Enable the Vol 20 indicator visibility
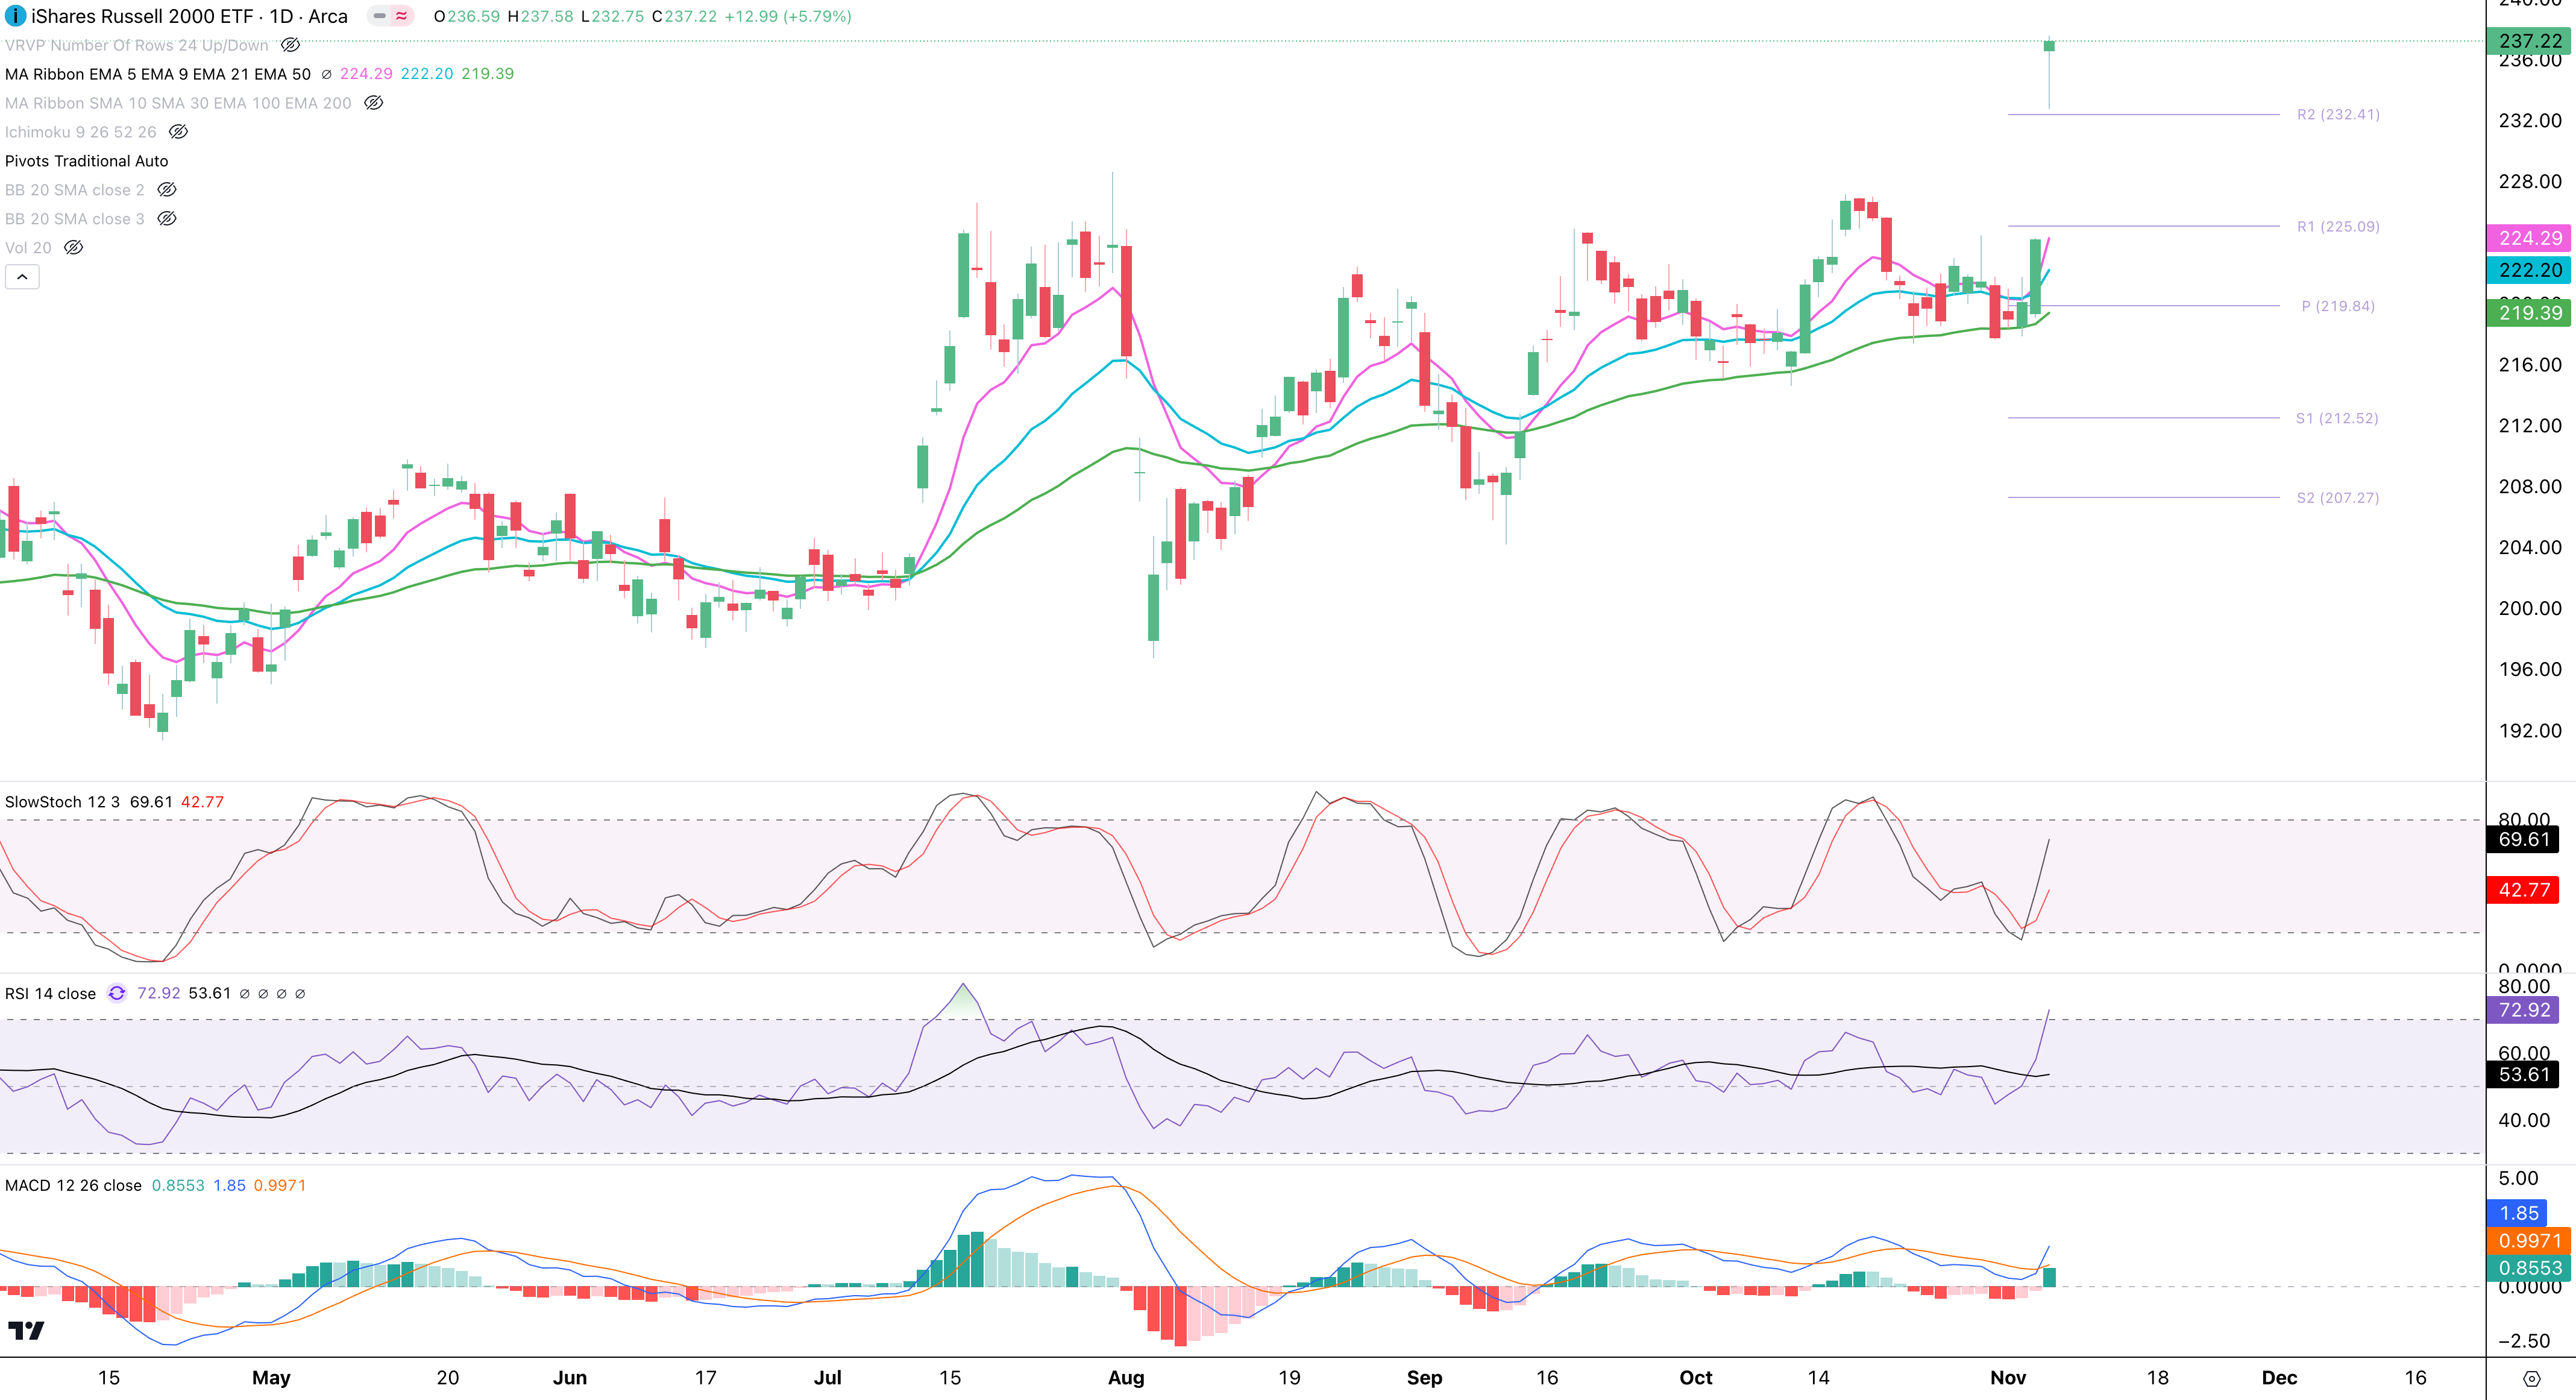Viewport: 2576px width, 1400px height. click(73, 248)
